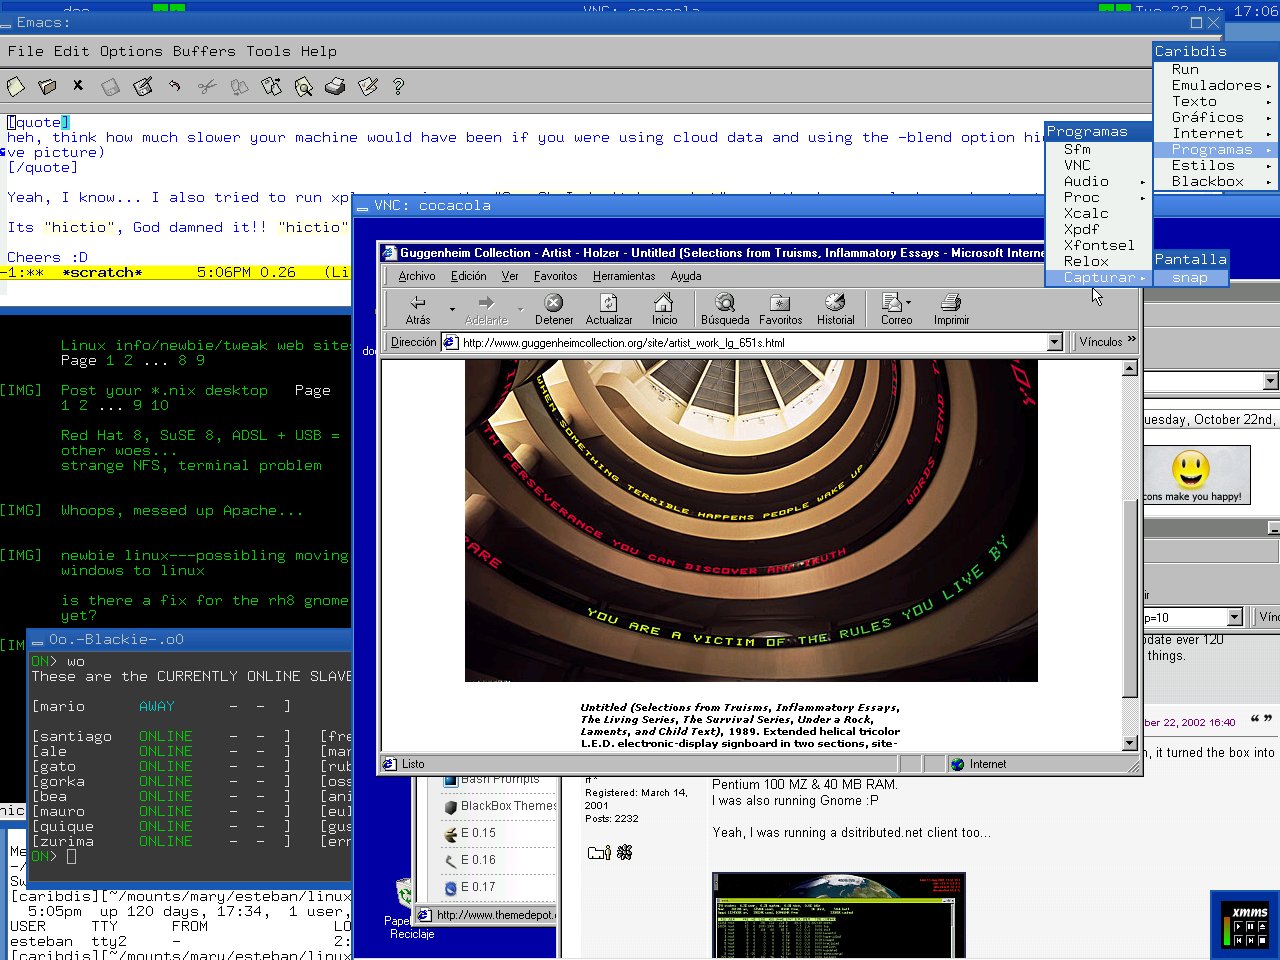1280x960 pixels.
Task: Click the save-as pencil-disk icon in Emacs
Action: coord(143,87)
